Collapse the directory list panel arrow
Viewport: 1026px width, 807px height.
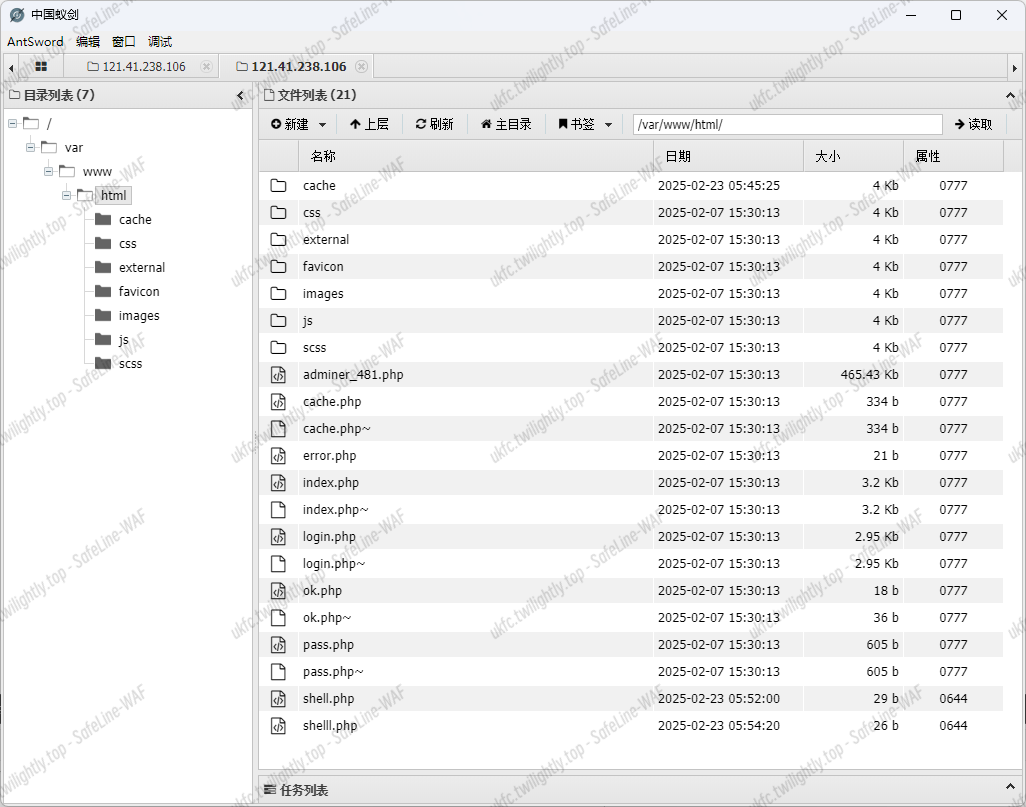pos(240,95)
